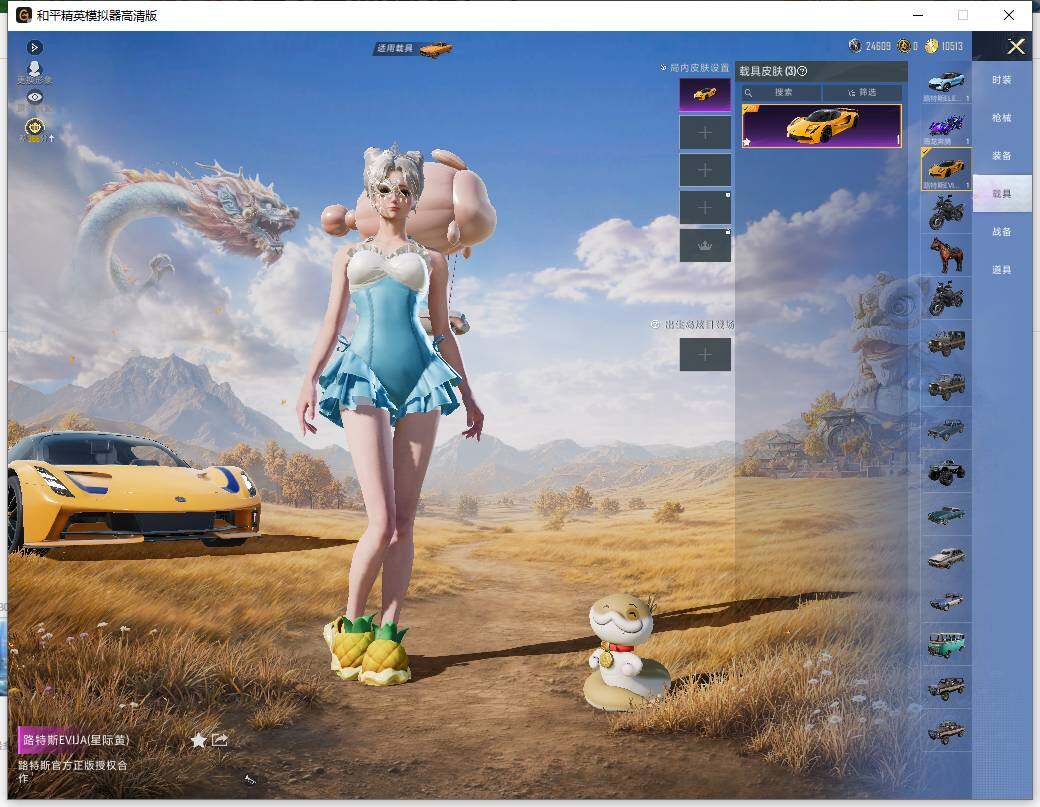Select the silver sedan vehicle
This screenshot has width=1040, height=807.
[x=946, y=558]
